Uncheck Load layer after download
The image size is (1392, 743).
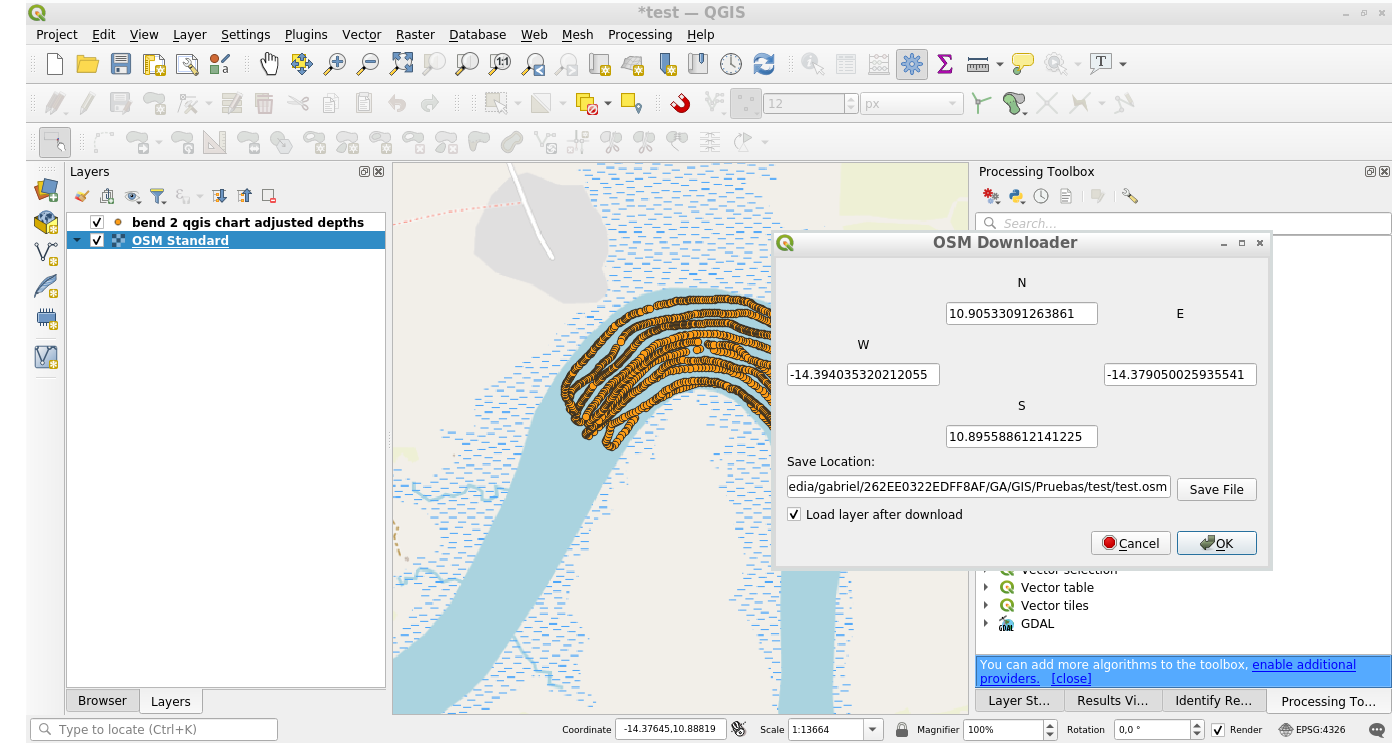click(794, 514)
